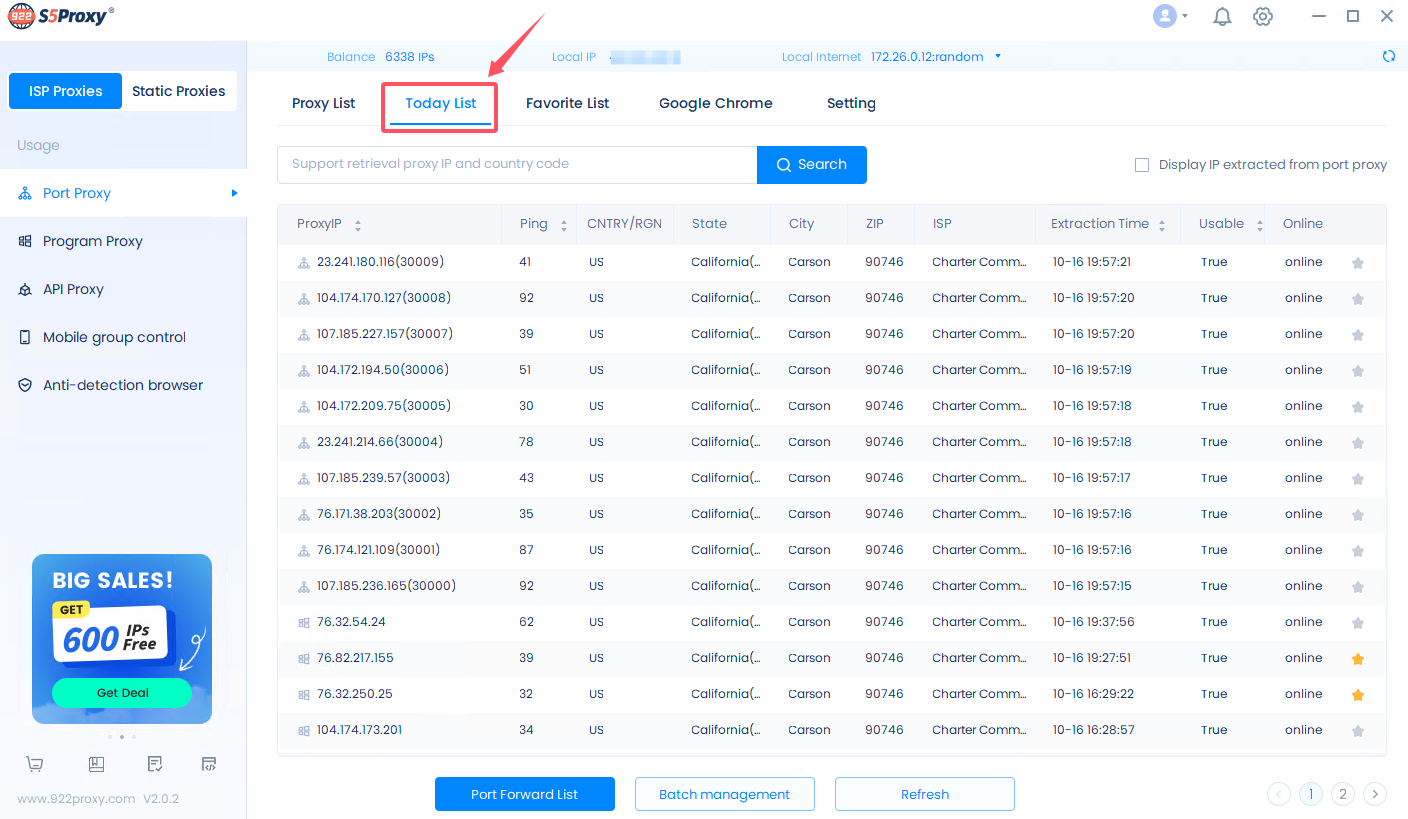Go to page 2

tap(1343, 794)
